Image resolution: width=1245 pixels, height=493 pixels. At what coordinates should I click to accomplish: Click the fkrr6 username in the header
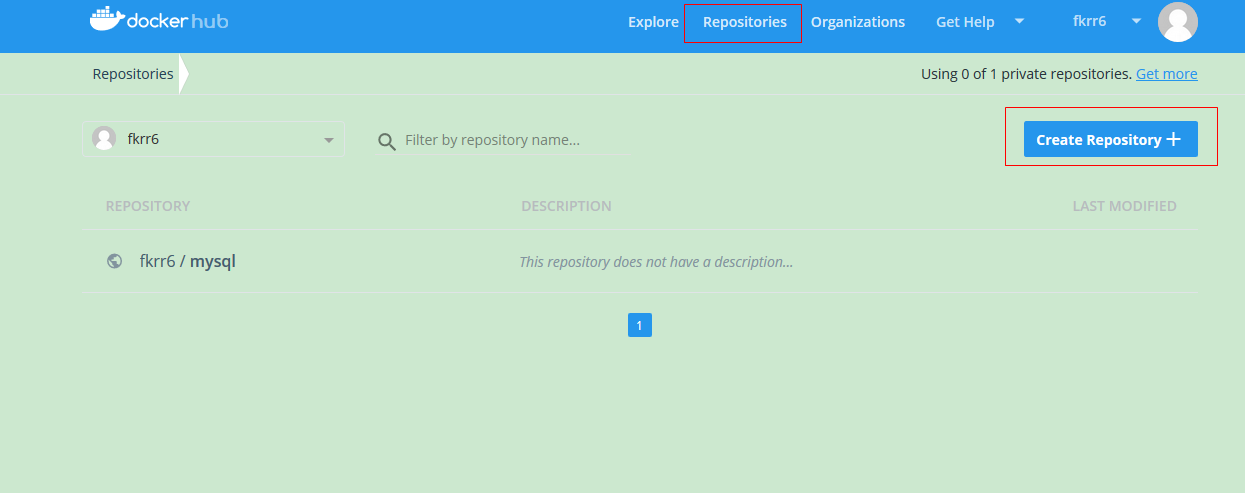[x=1089, y=21]
